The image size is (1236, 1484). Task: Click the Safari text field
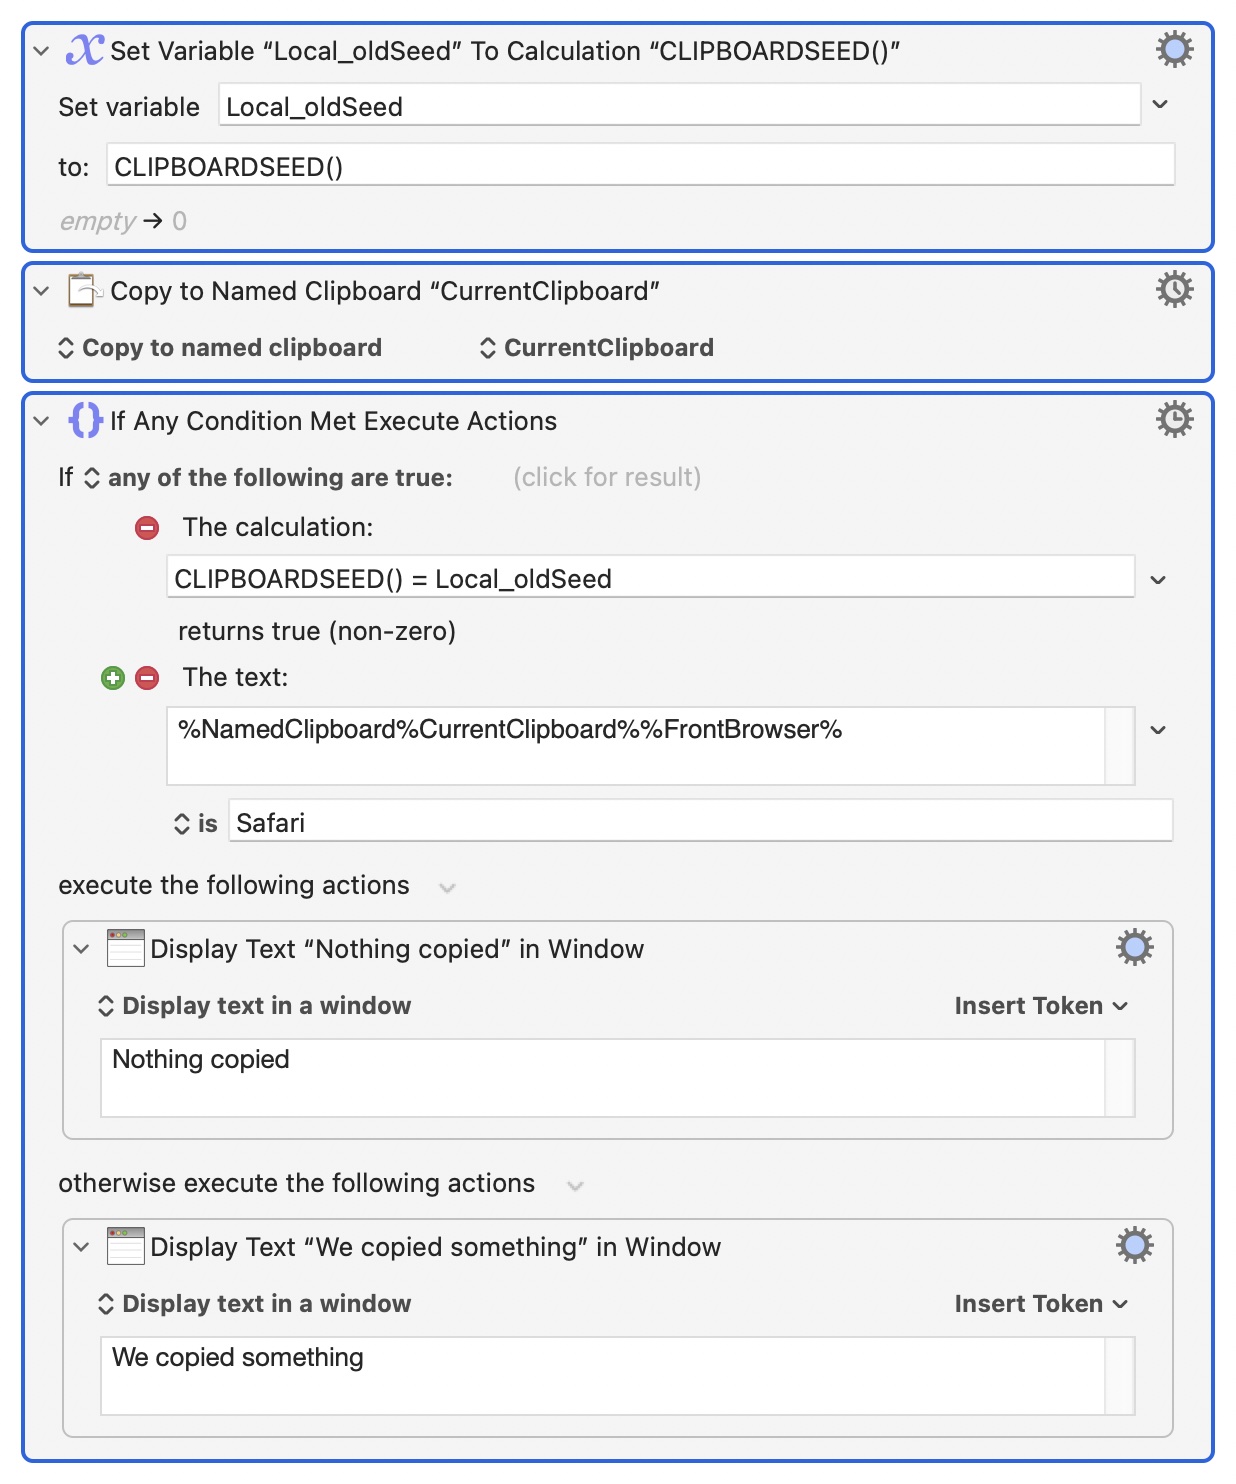(x=700, y=823)
